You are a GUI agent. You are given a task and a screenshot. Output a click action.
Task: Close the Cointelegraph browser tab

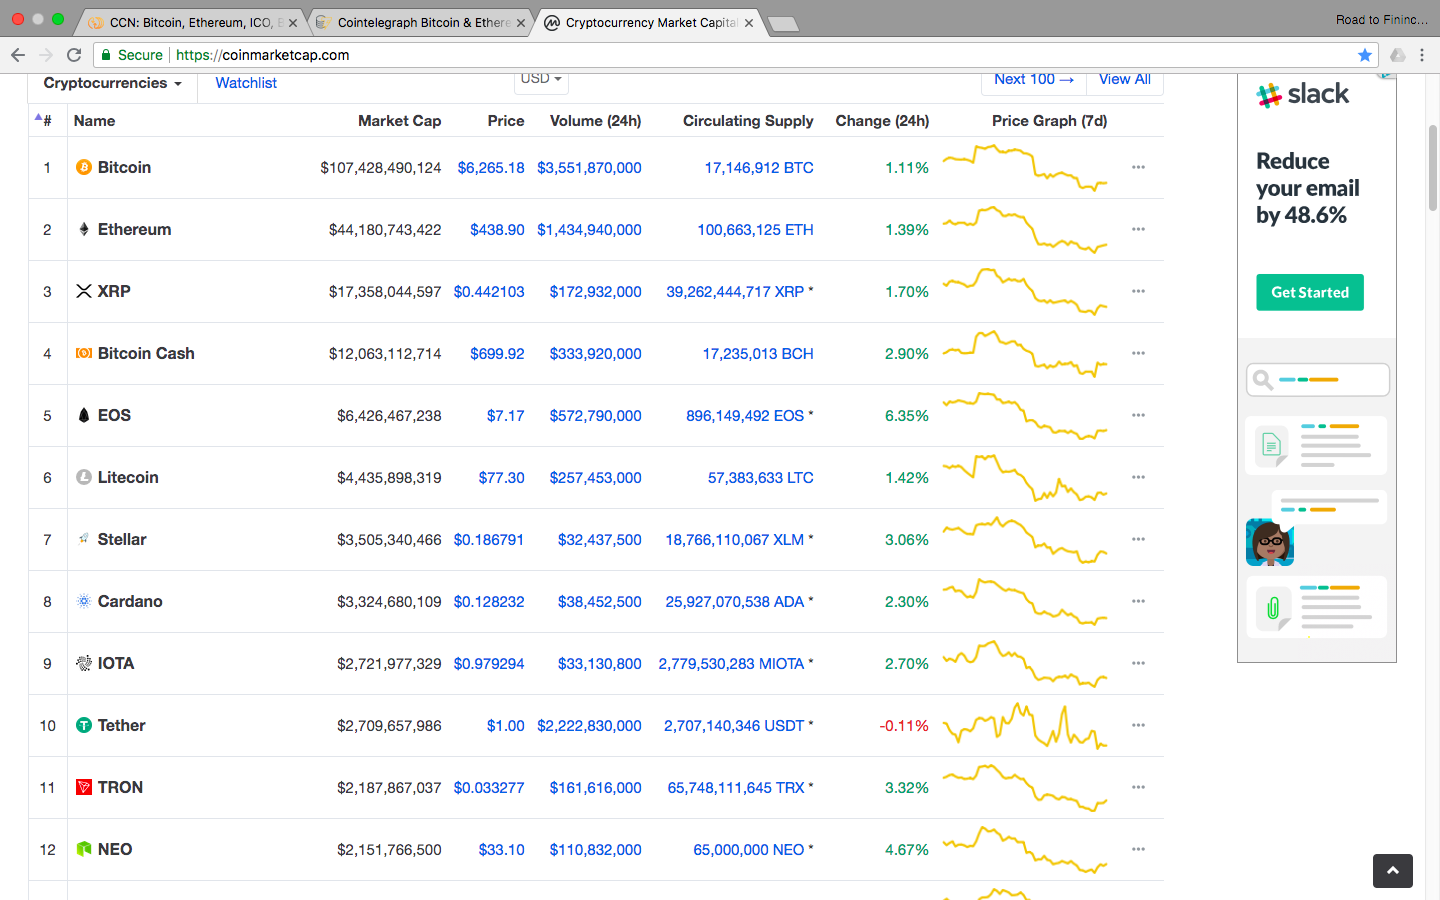[521, 23]
